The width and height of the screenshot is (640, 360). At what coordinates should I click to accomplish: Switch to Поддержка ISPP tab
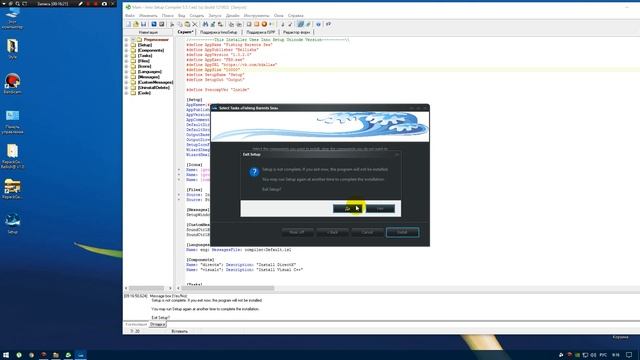(x=260, y=32)
